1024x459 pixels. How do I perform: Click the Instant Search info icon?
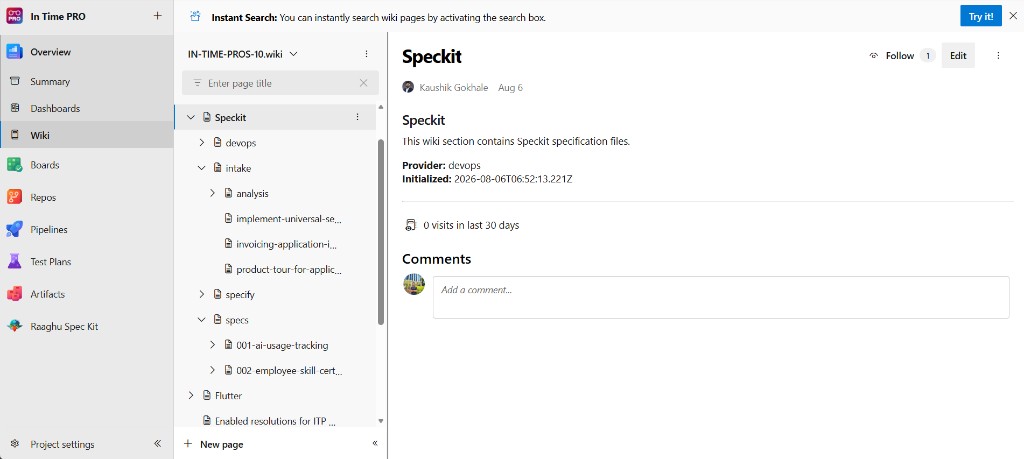pyautogui.click(x=195, y=16)
